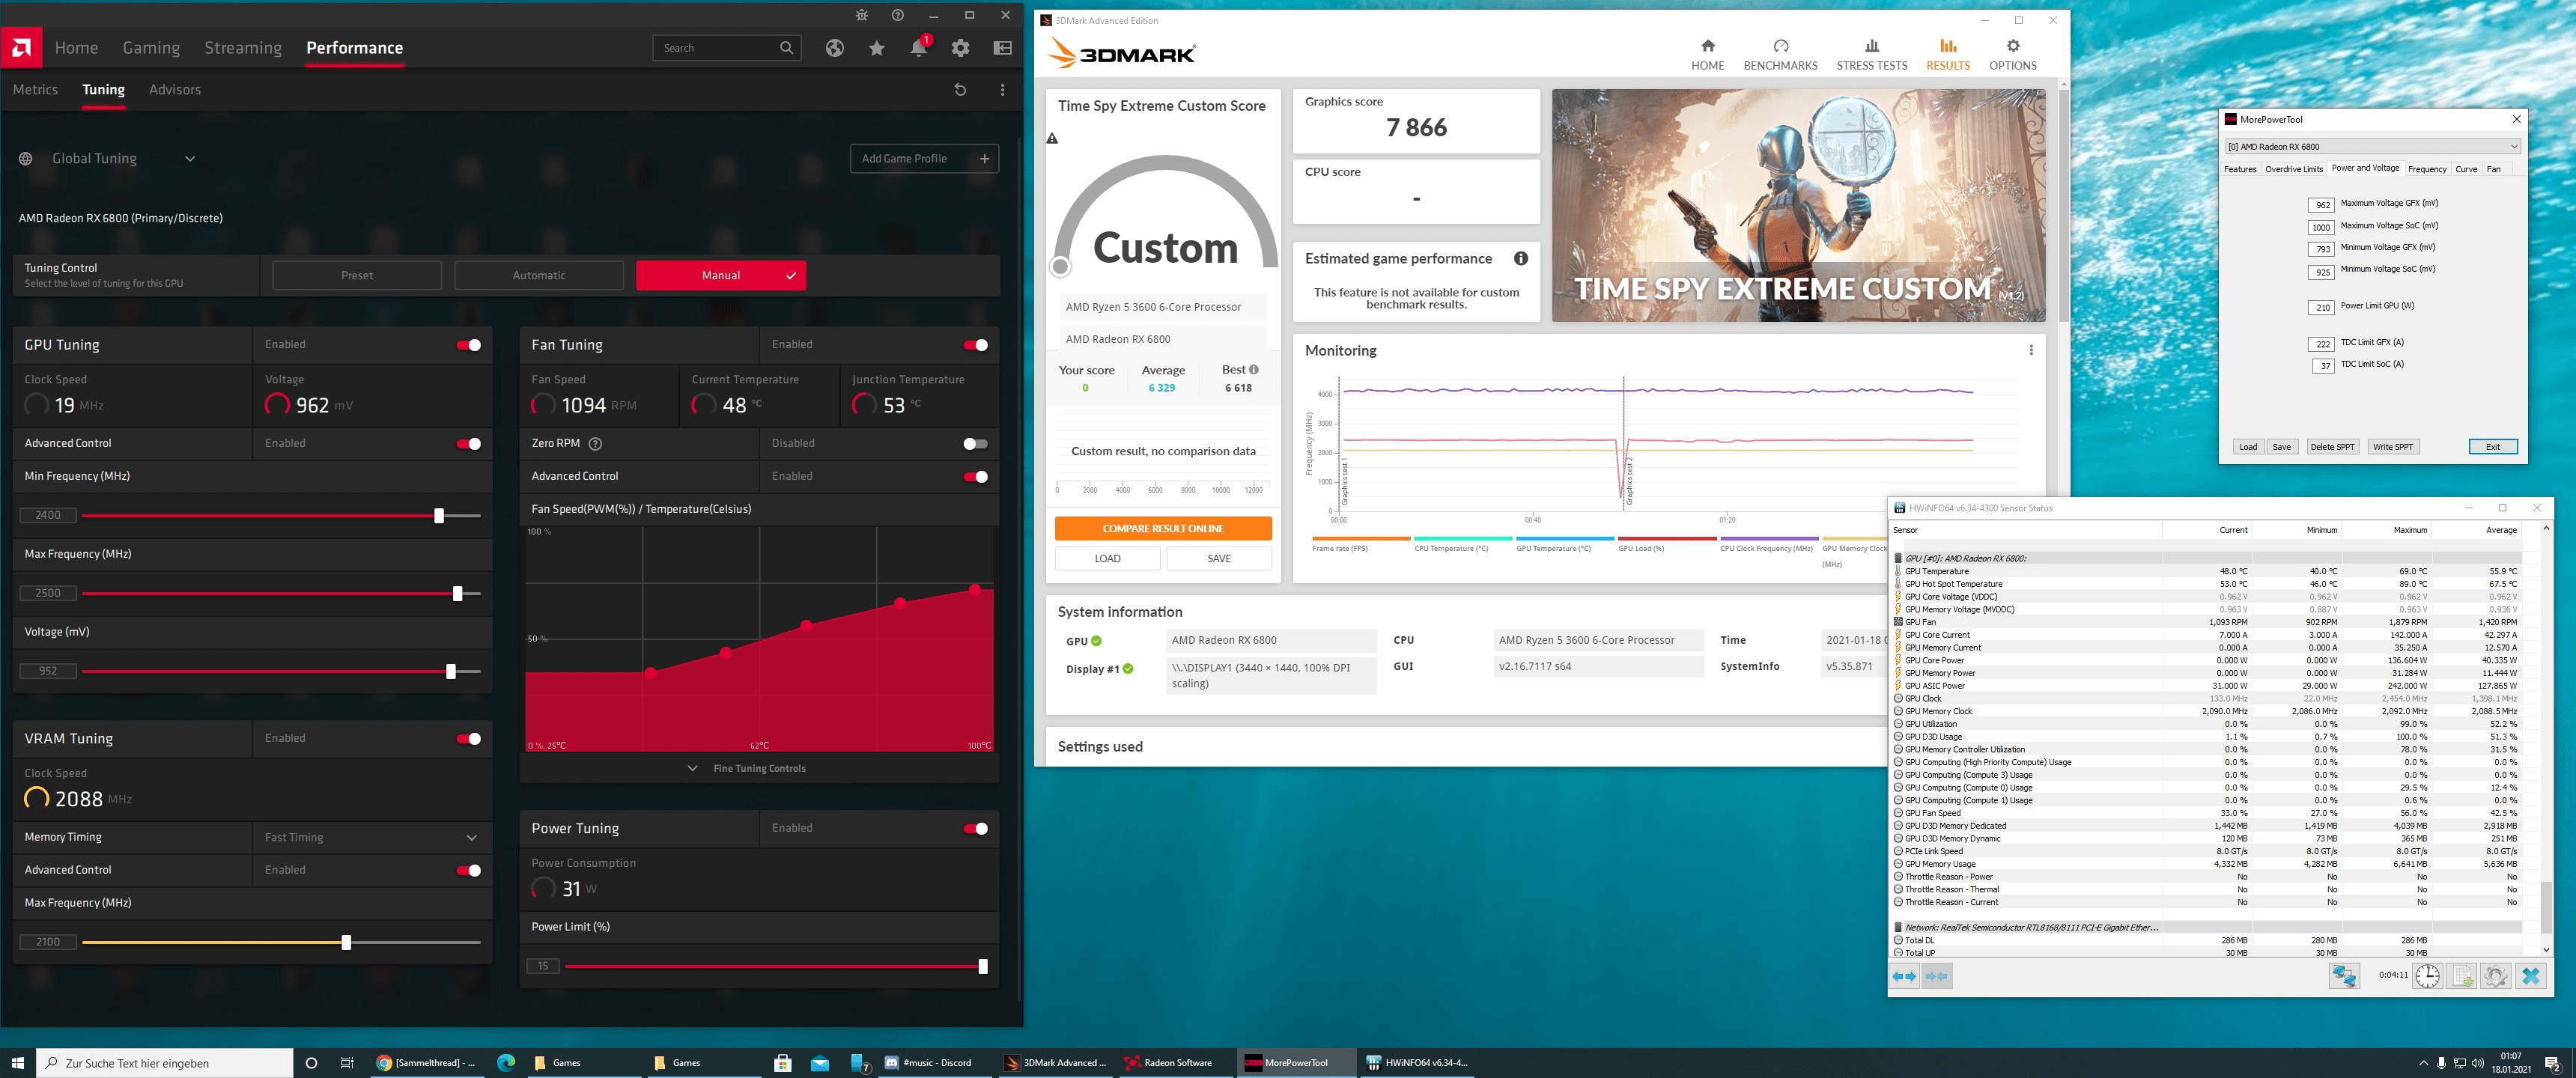Open the help question mark icon in Radeon Software
The image size is (2576, 1078).
point(898,15)
